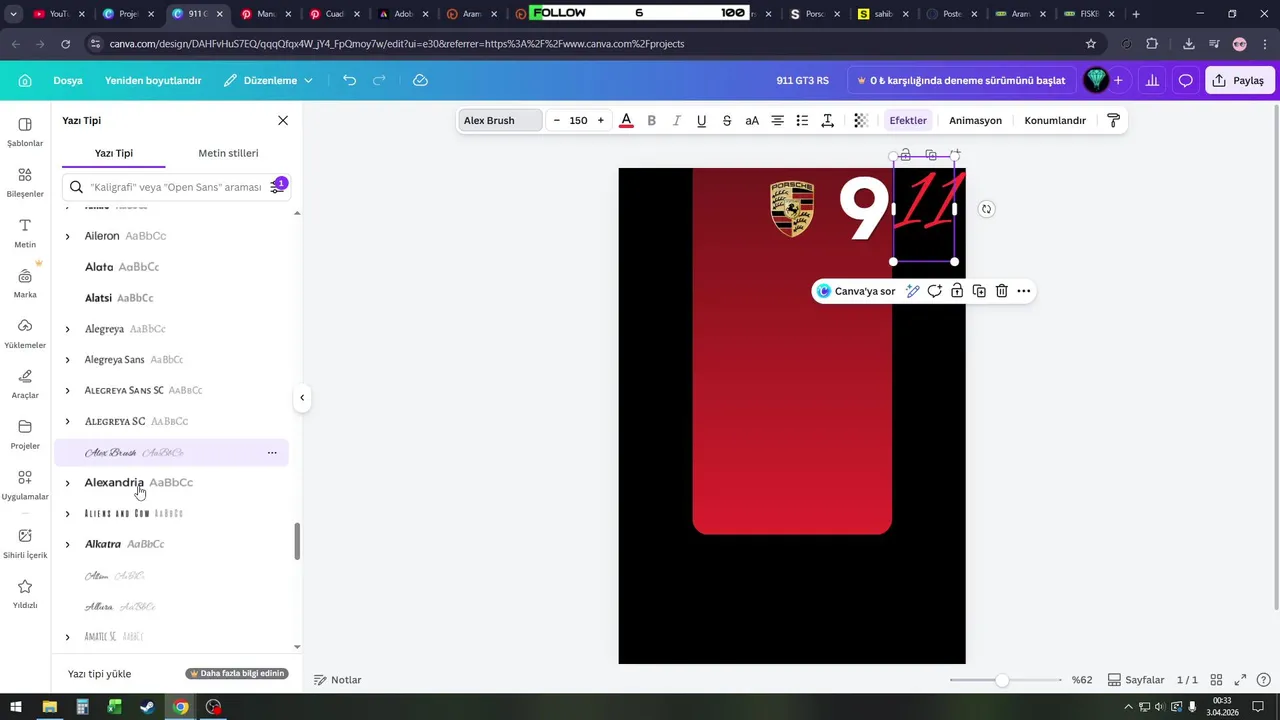
Task: Open the Uygulamalar sidebar panel
Action: coord(25,485)
